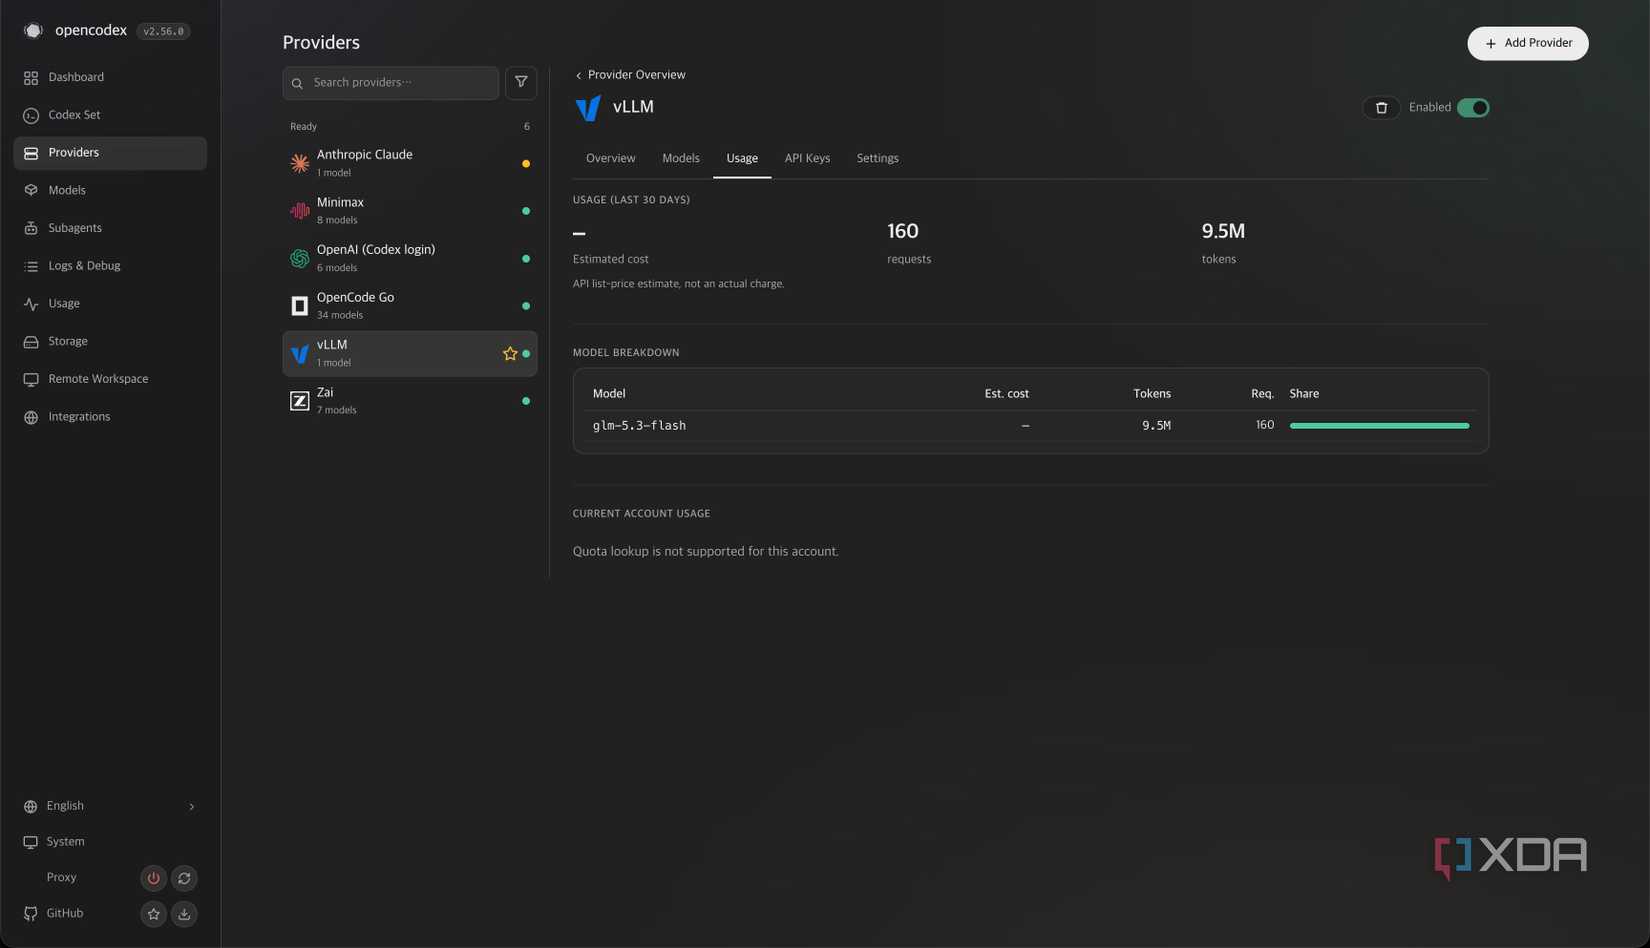Click the Share column header
Image resolution: width=1650 pixels, height=948 pixels.
click(x=1304, y=394)
